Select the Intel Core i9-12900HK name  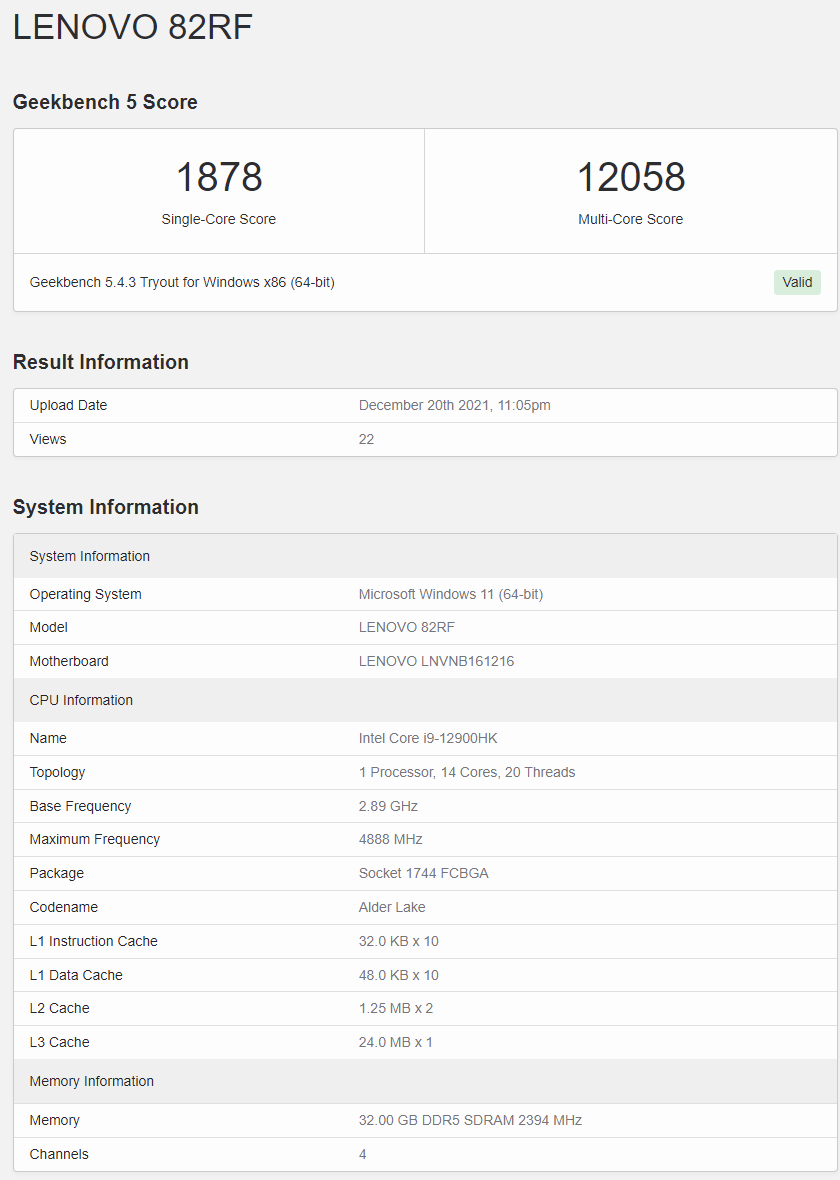[428, 738]
